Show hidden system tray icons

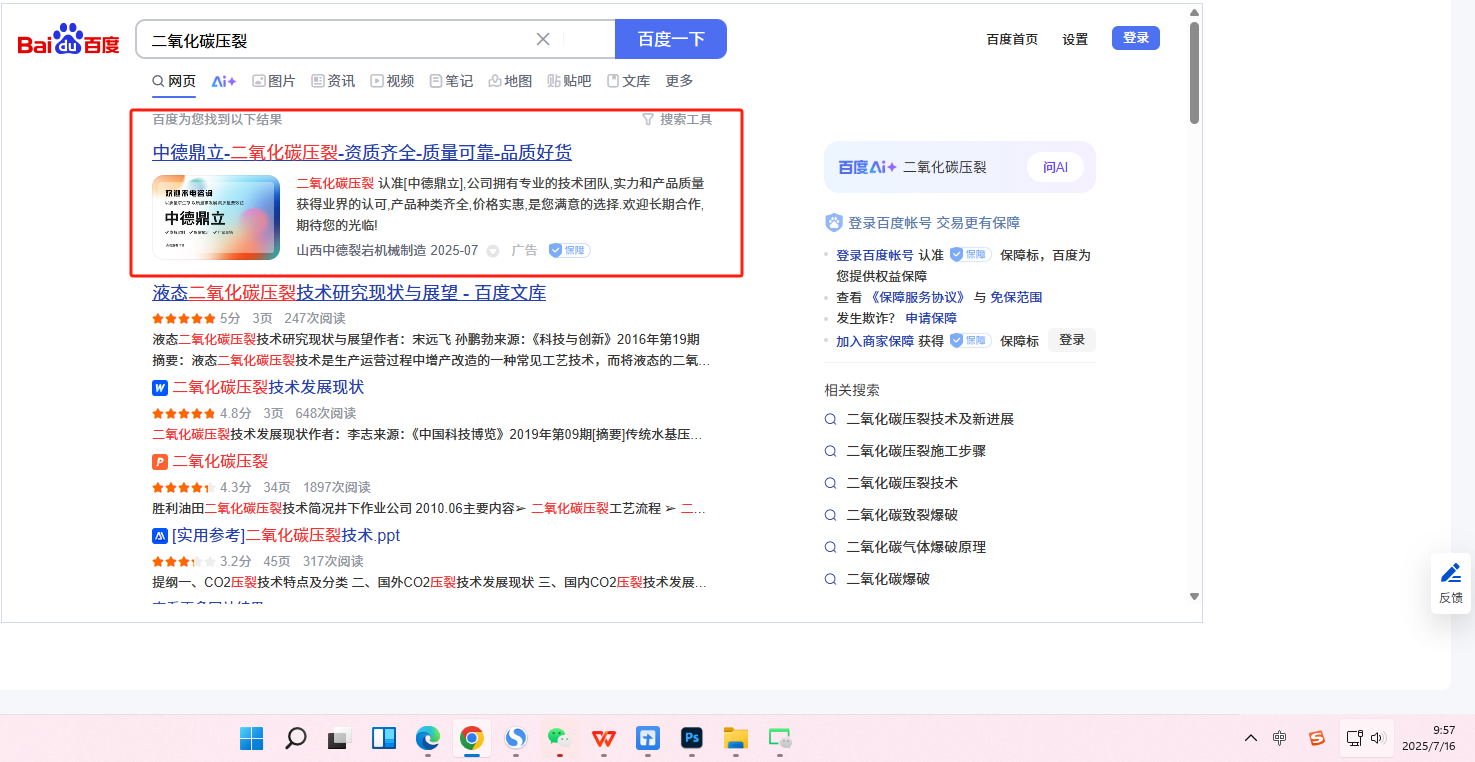tap(1251, 738)
